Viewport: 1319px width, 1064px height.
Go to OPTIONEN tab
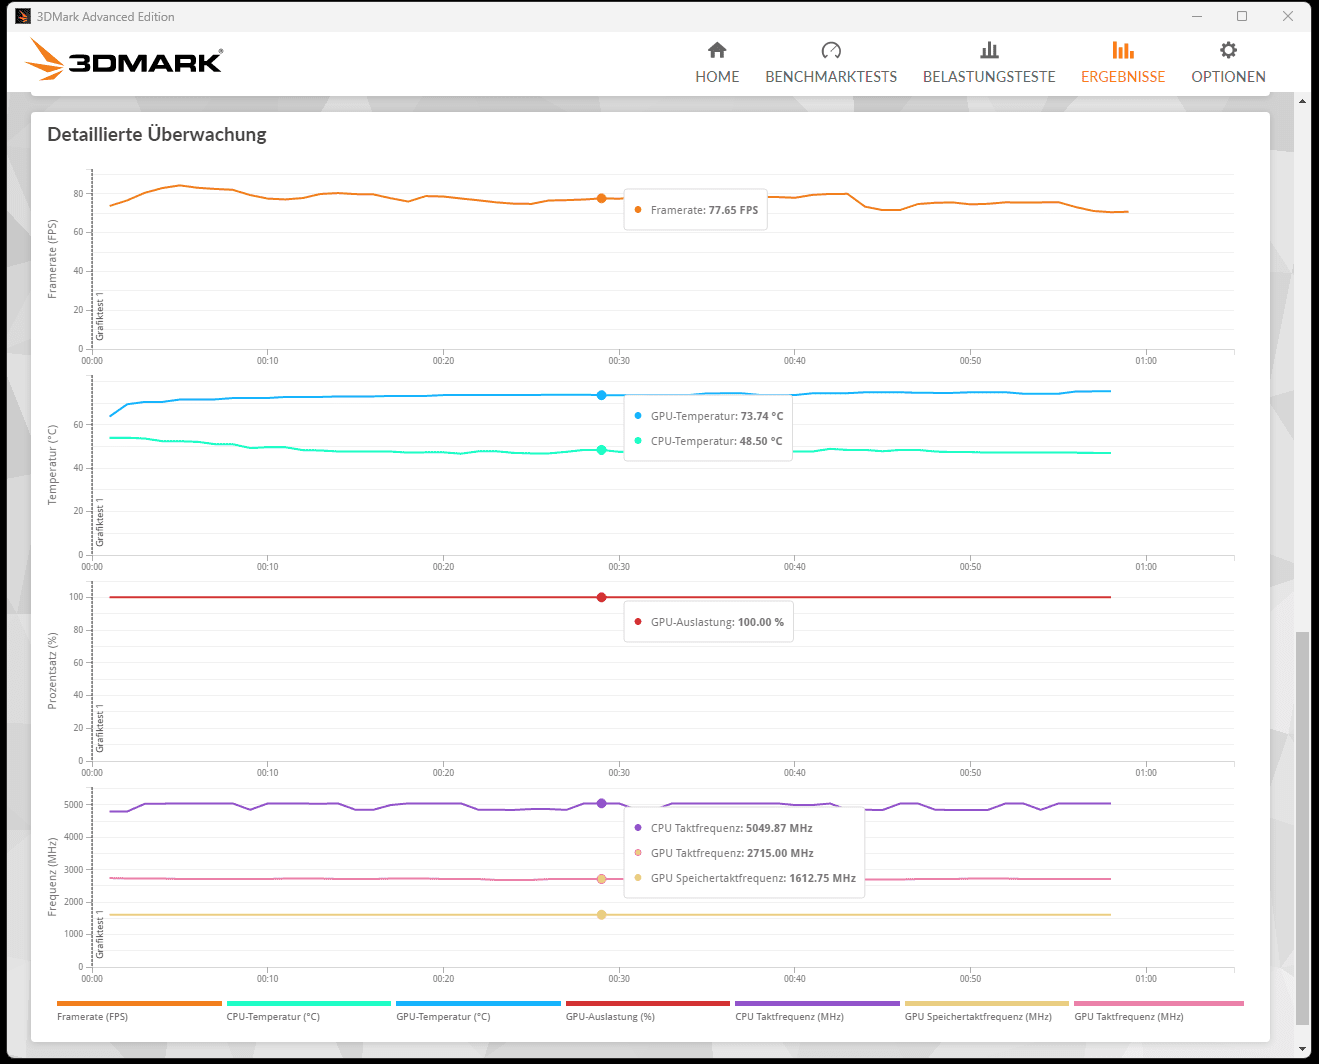pos(1228,64)
